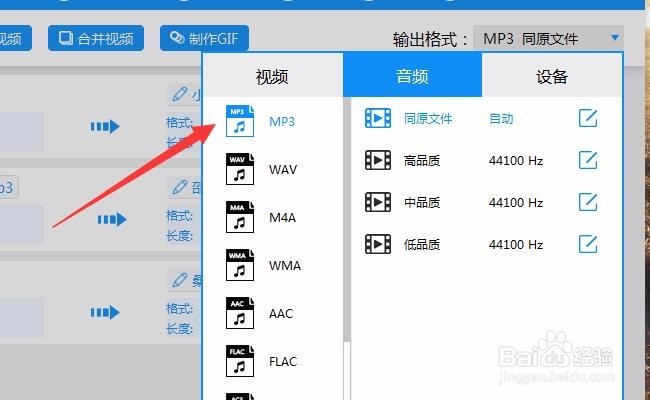
Task: Switch to the 设备 tab
Action: point(552,76)
